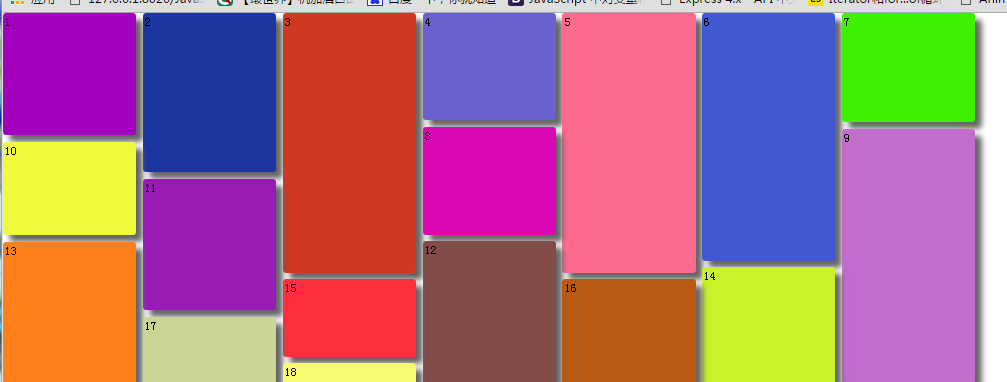The image size is (1007, 382).
Task: Click the brown box numbered 12
Action: [x=489, y=311]
